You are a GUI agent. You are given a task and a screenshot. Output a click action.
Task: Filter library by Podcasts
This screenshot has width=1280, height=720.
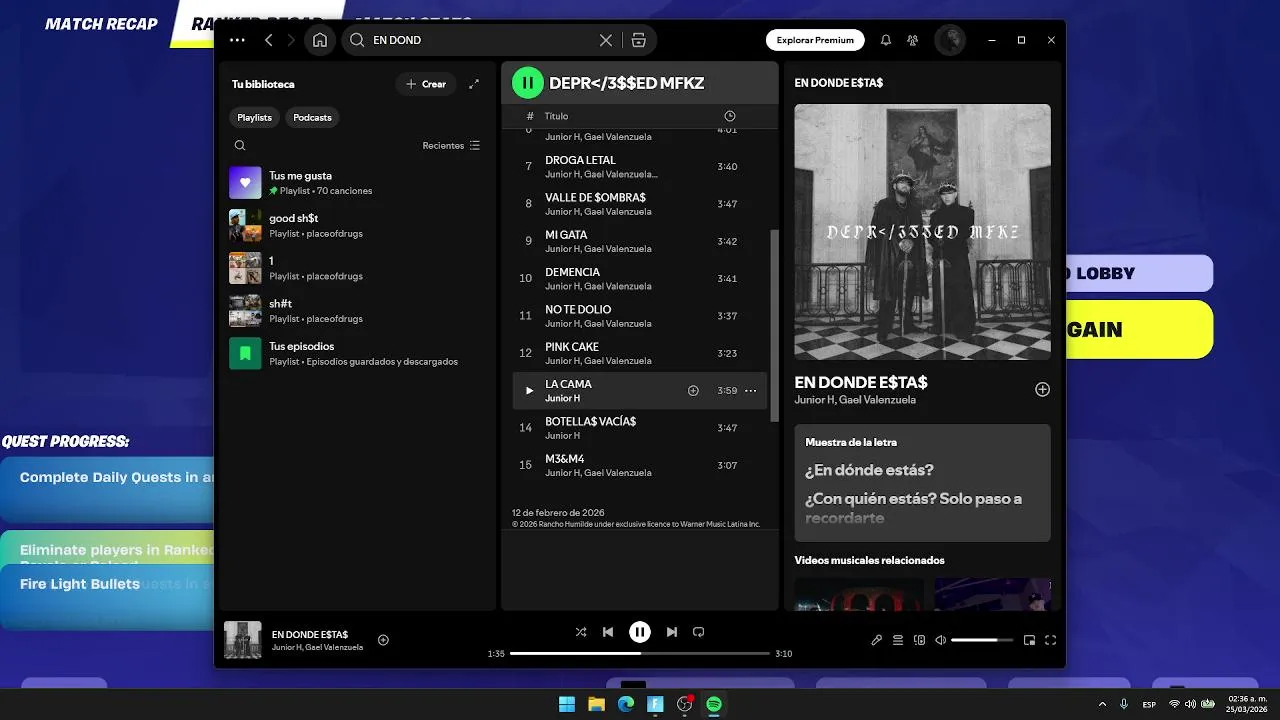tap(312, 117)
